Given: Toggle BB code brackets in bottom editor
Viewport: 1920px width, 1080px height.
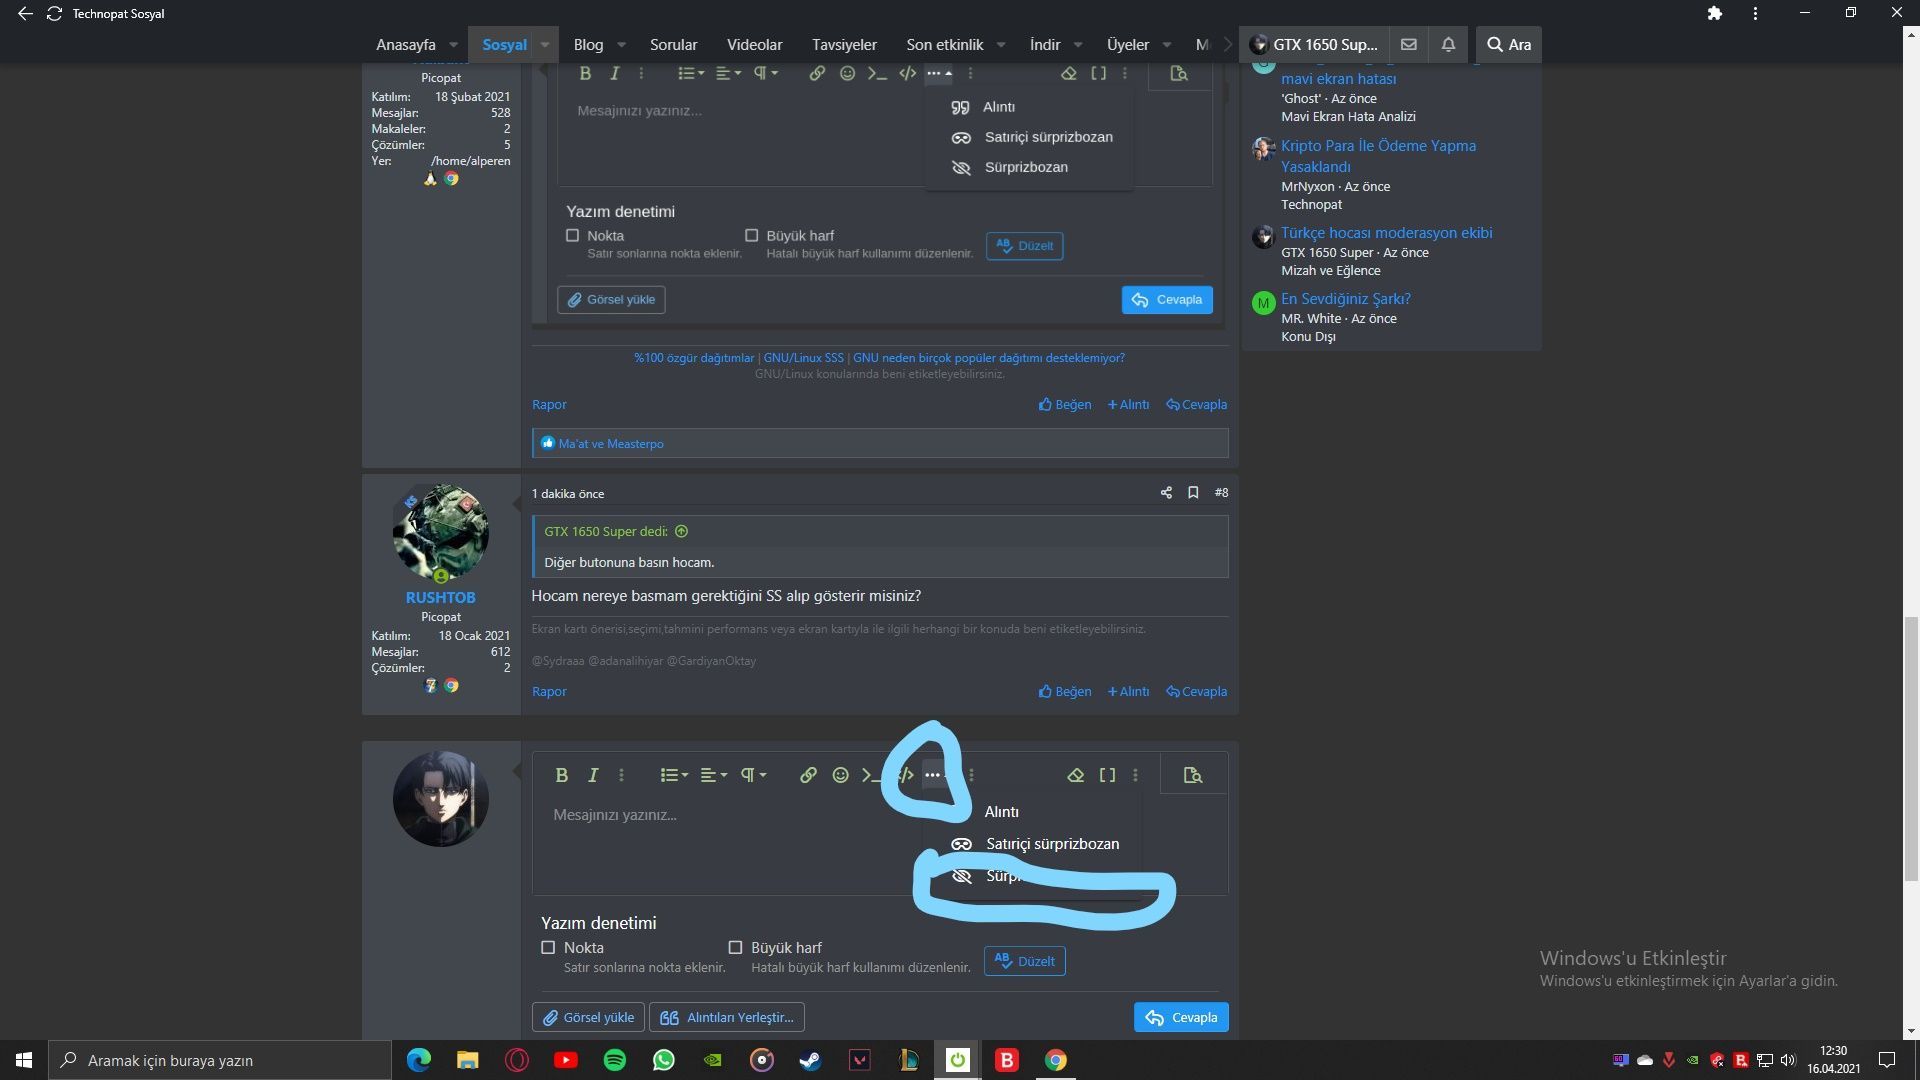Looking at the screenshot, I should [1107, 775].
